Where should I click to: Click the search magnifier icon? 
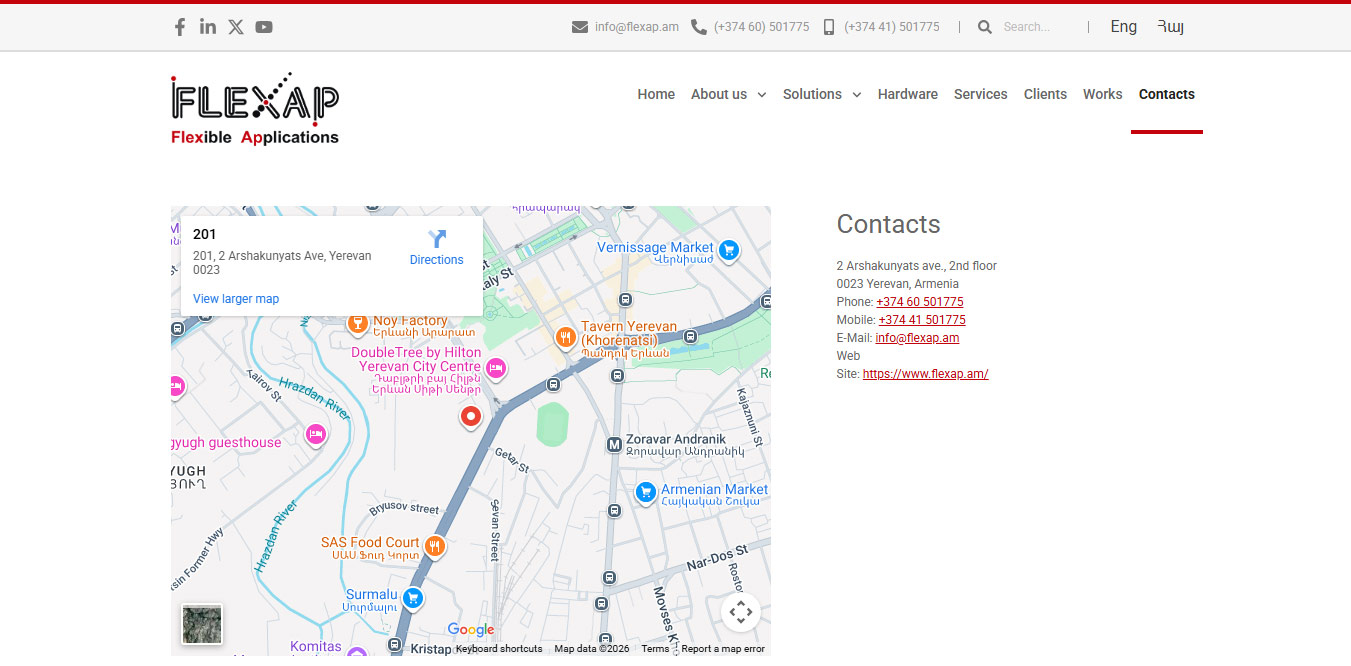pos(985,27)
